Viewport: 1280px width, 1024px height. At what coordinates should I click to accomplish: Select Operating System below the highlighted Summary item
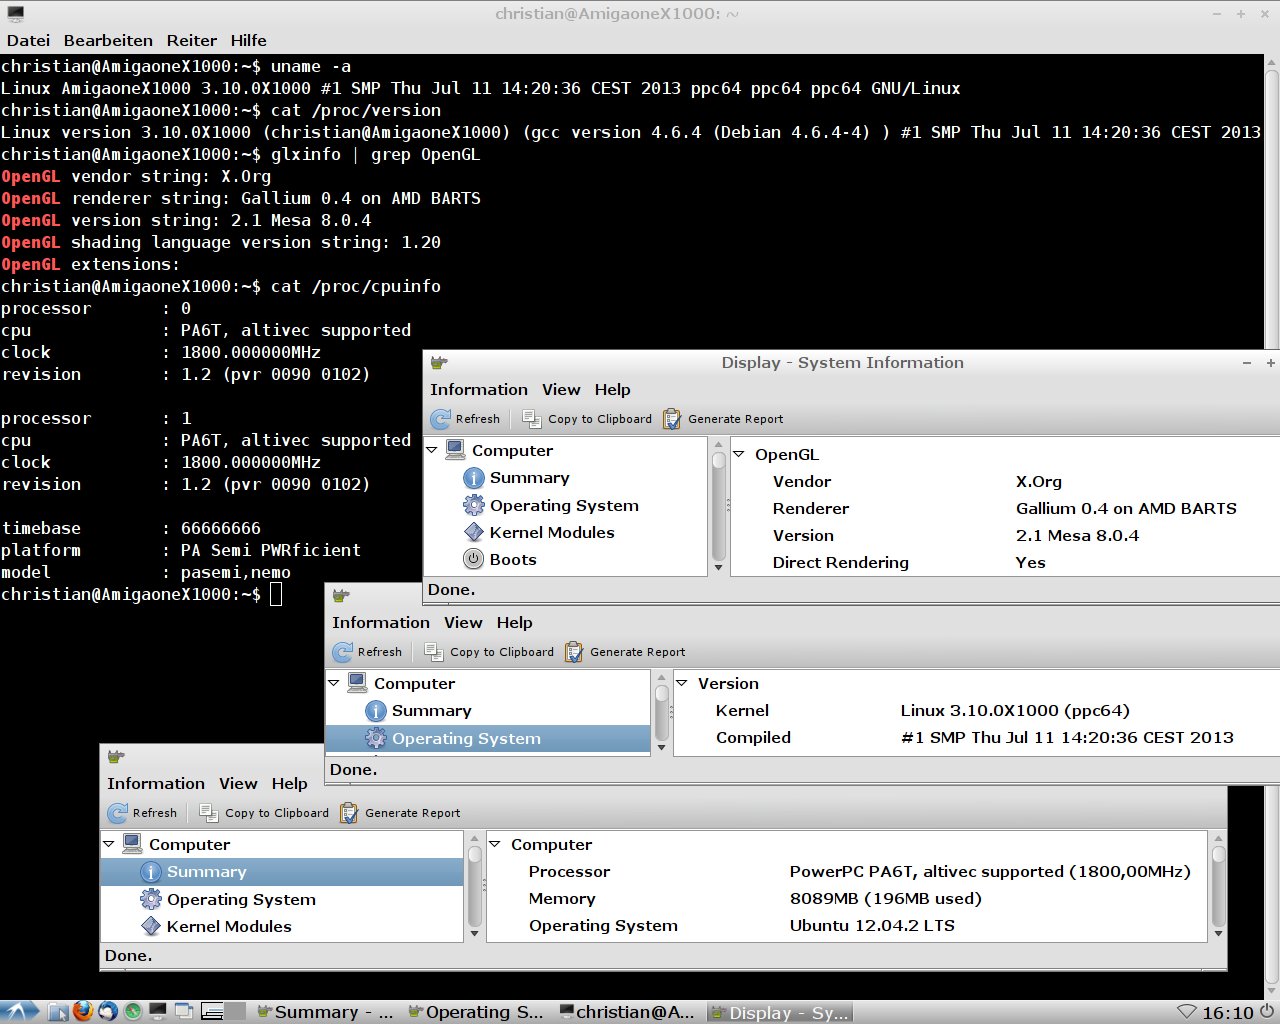point(241,900)
